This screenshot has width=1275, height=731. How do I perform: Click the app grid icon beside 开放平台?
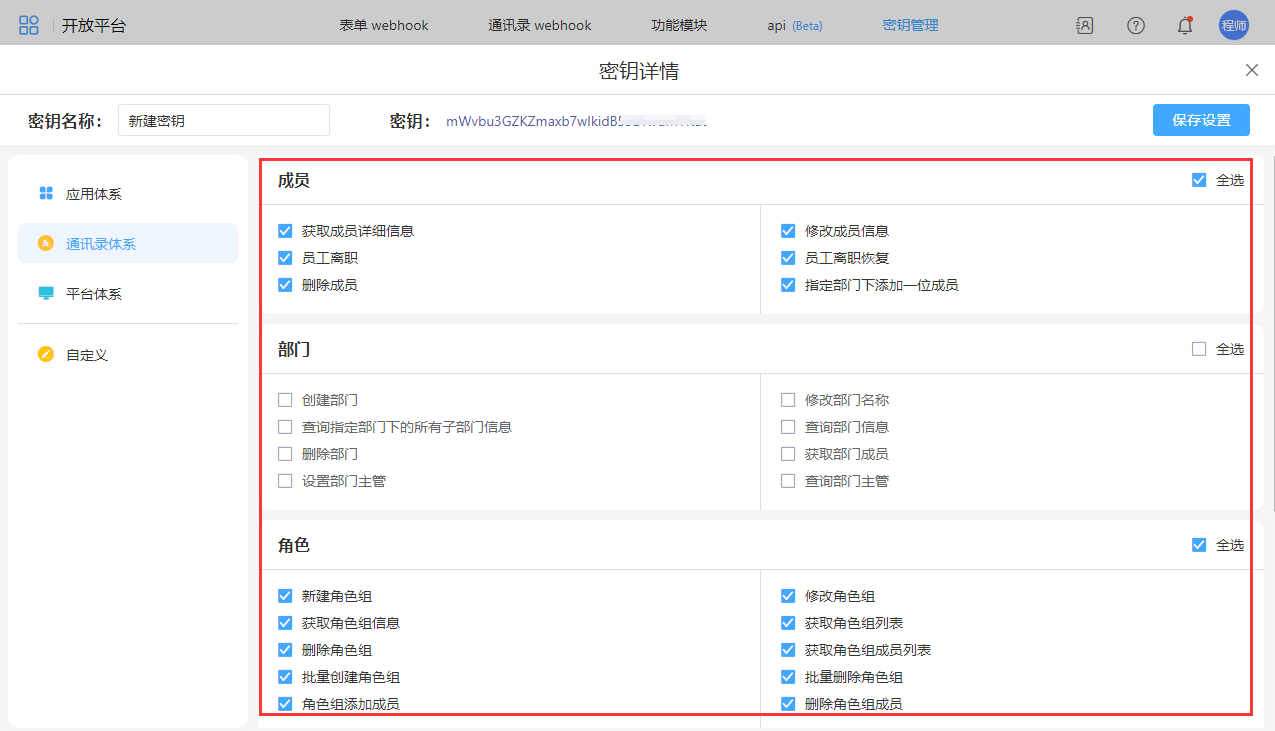[x=29, y=26]
